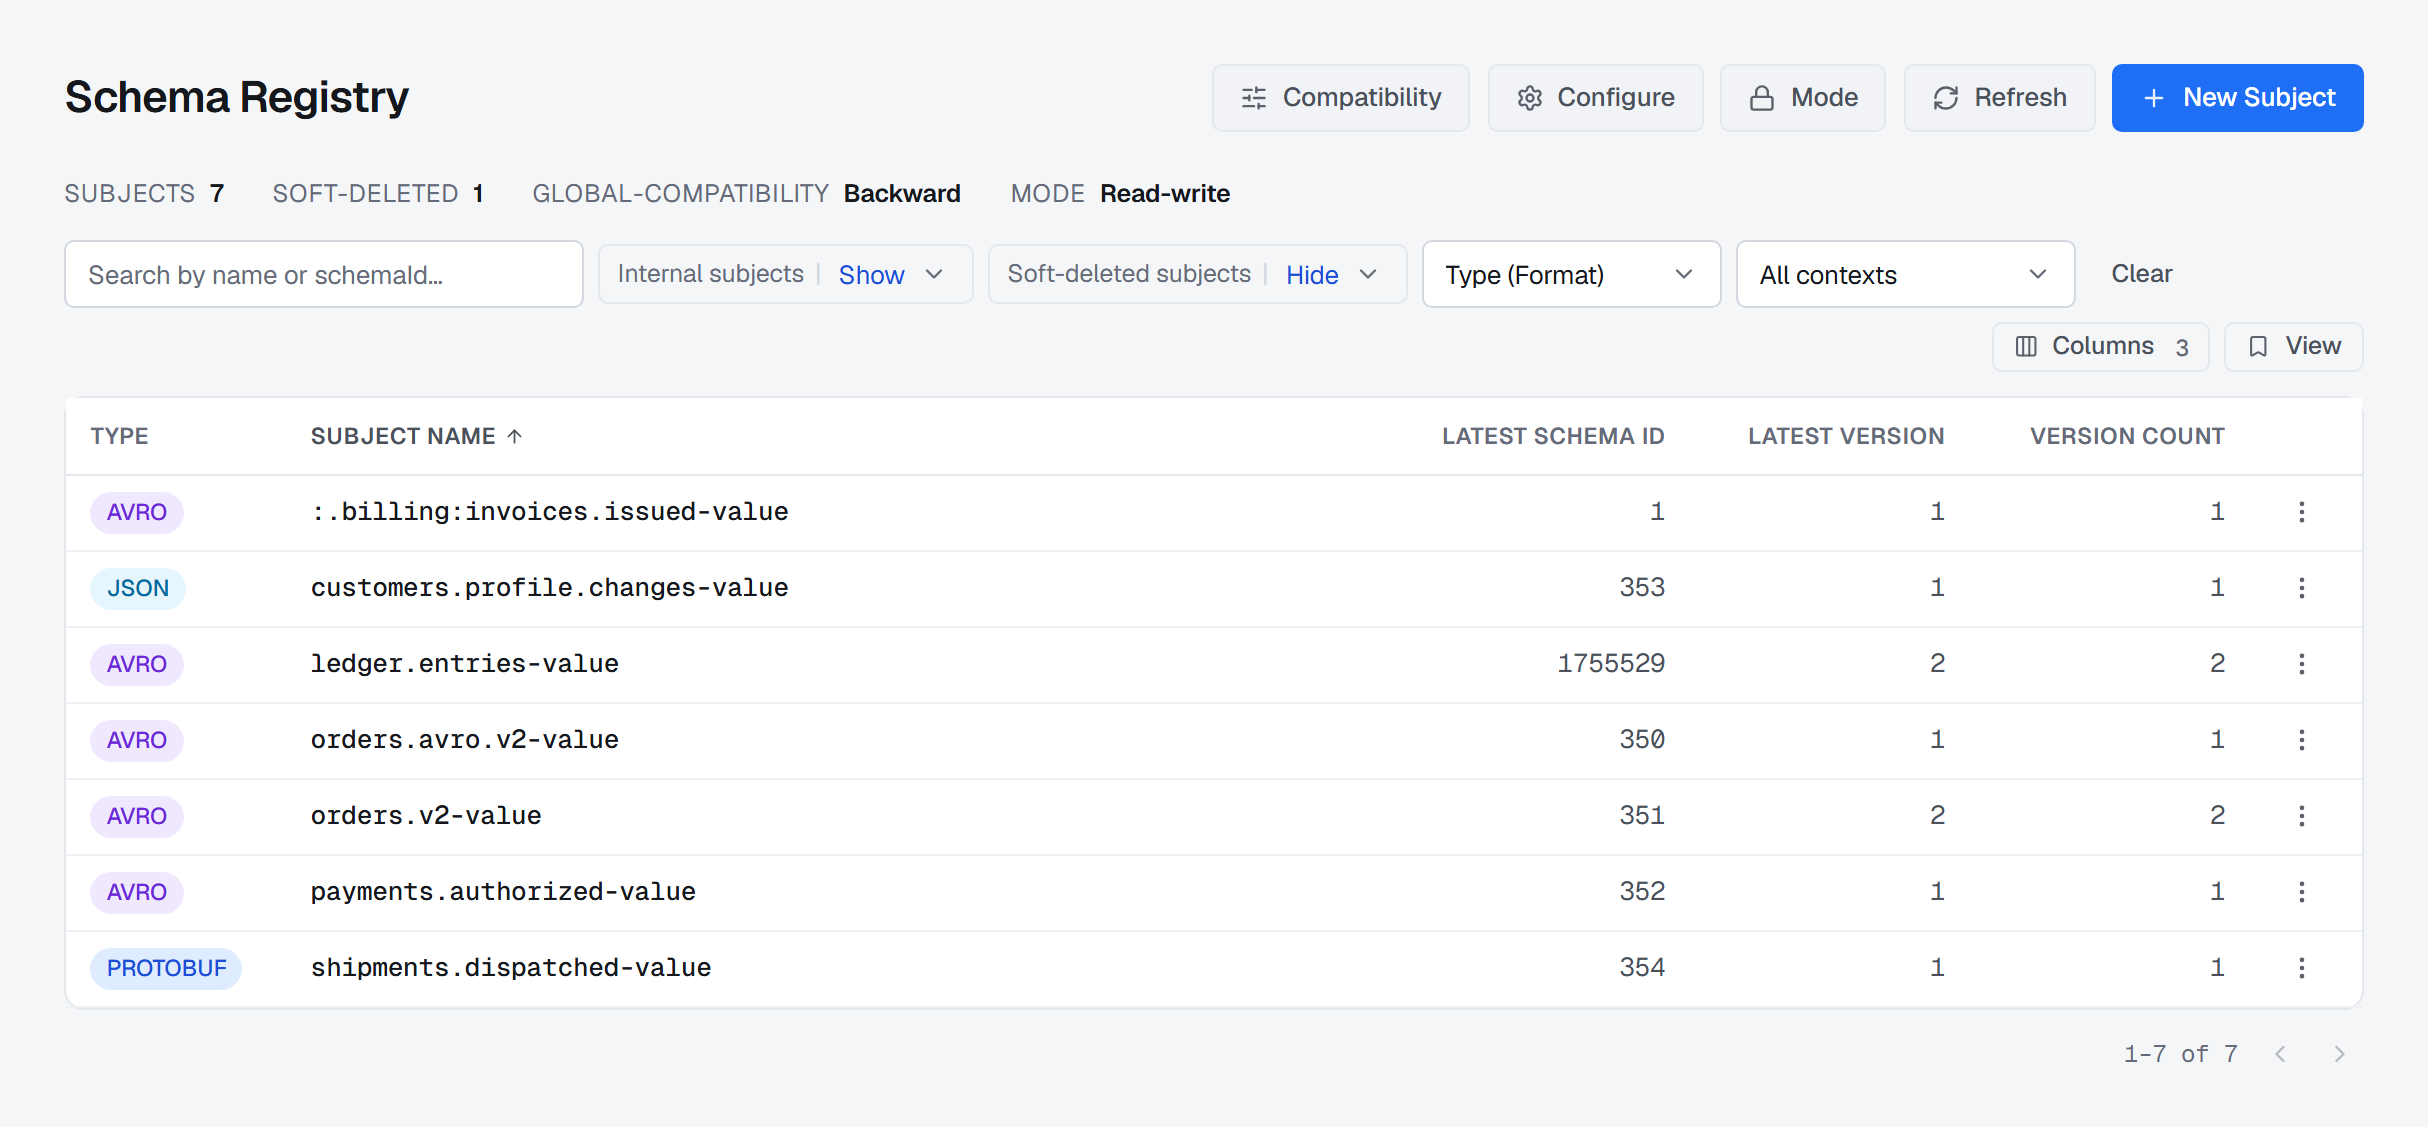The width and height of the screenshot is (2428, 1127).
Task: Expand the Internal subjects Show dropdown
Action: (x=785, y=274)
